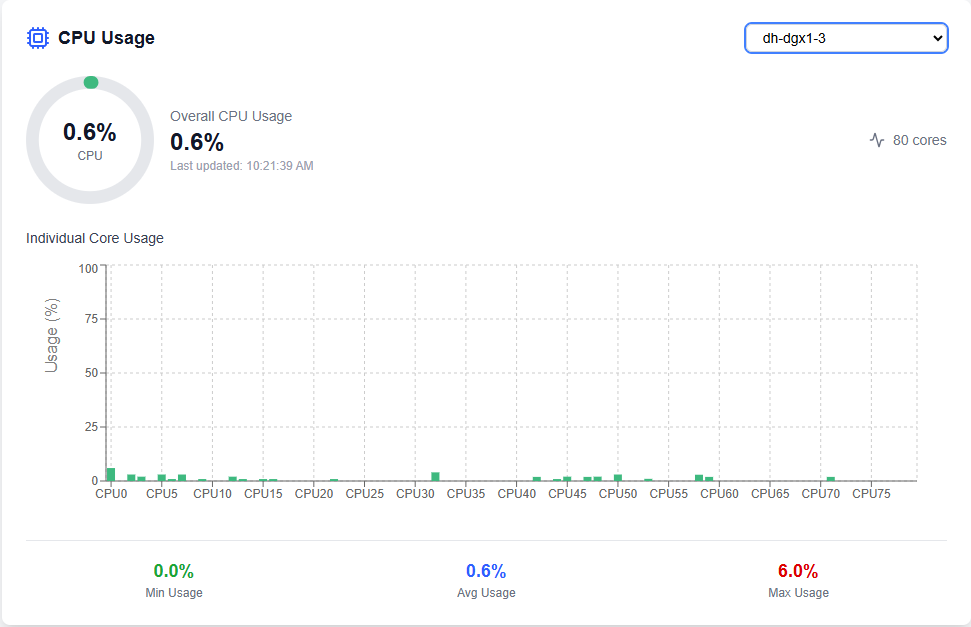Screen dimensions: 971x627
Task: Click the "Overall CPU Usage" label
Action: (x=231, y=116)
